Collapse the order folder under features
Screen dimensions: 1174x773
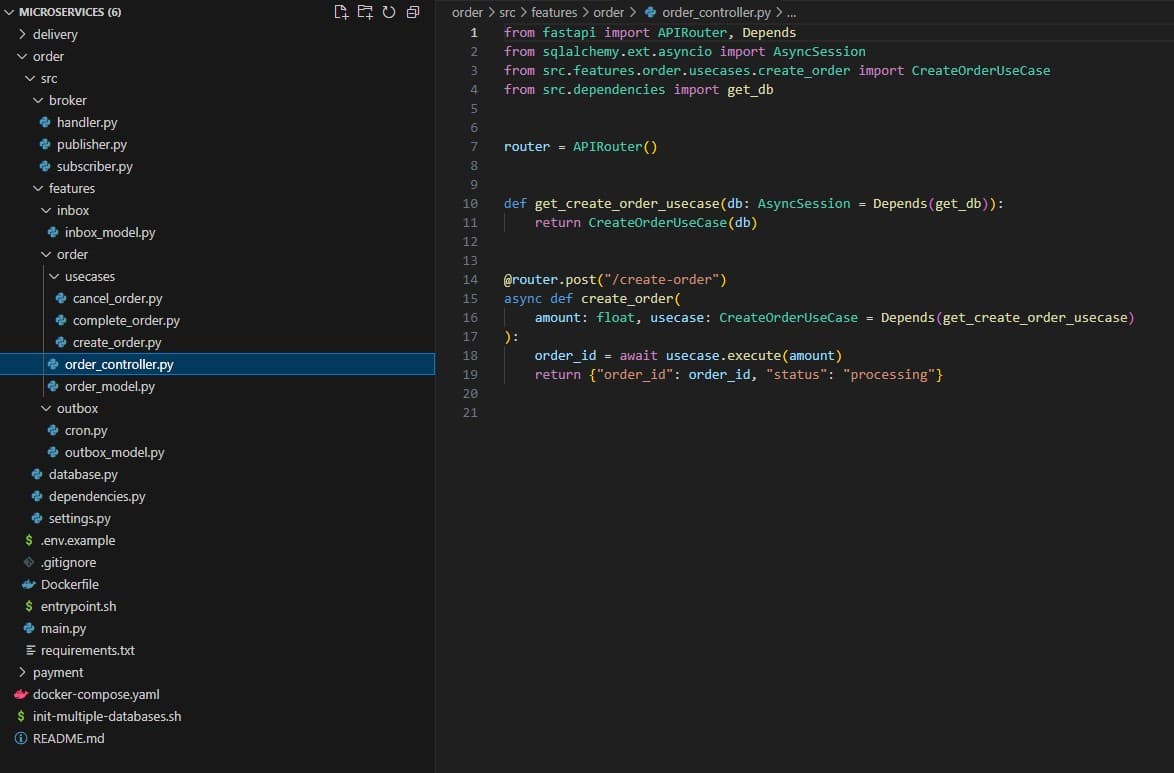[46, 254]
